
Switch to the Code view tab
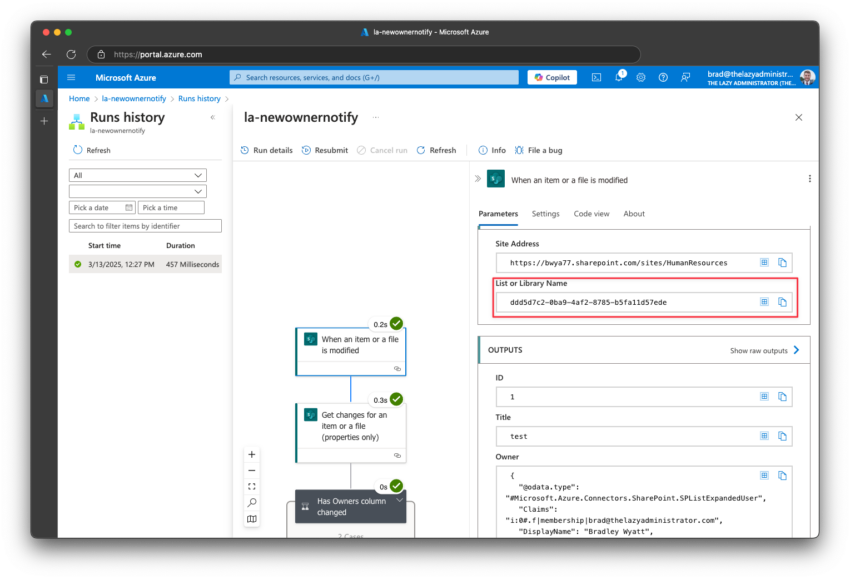coord(591,214)
